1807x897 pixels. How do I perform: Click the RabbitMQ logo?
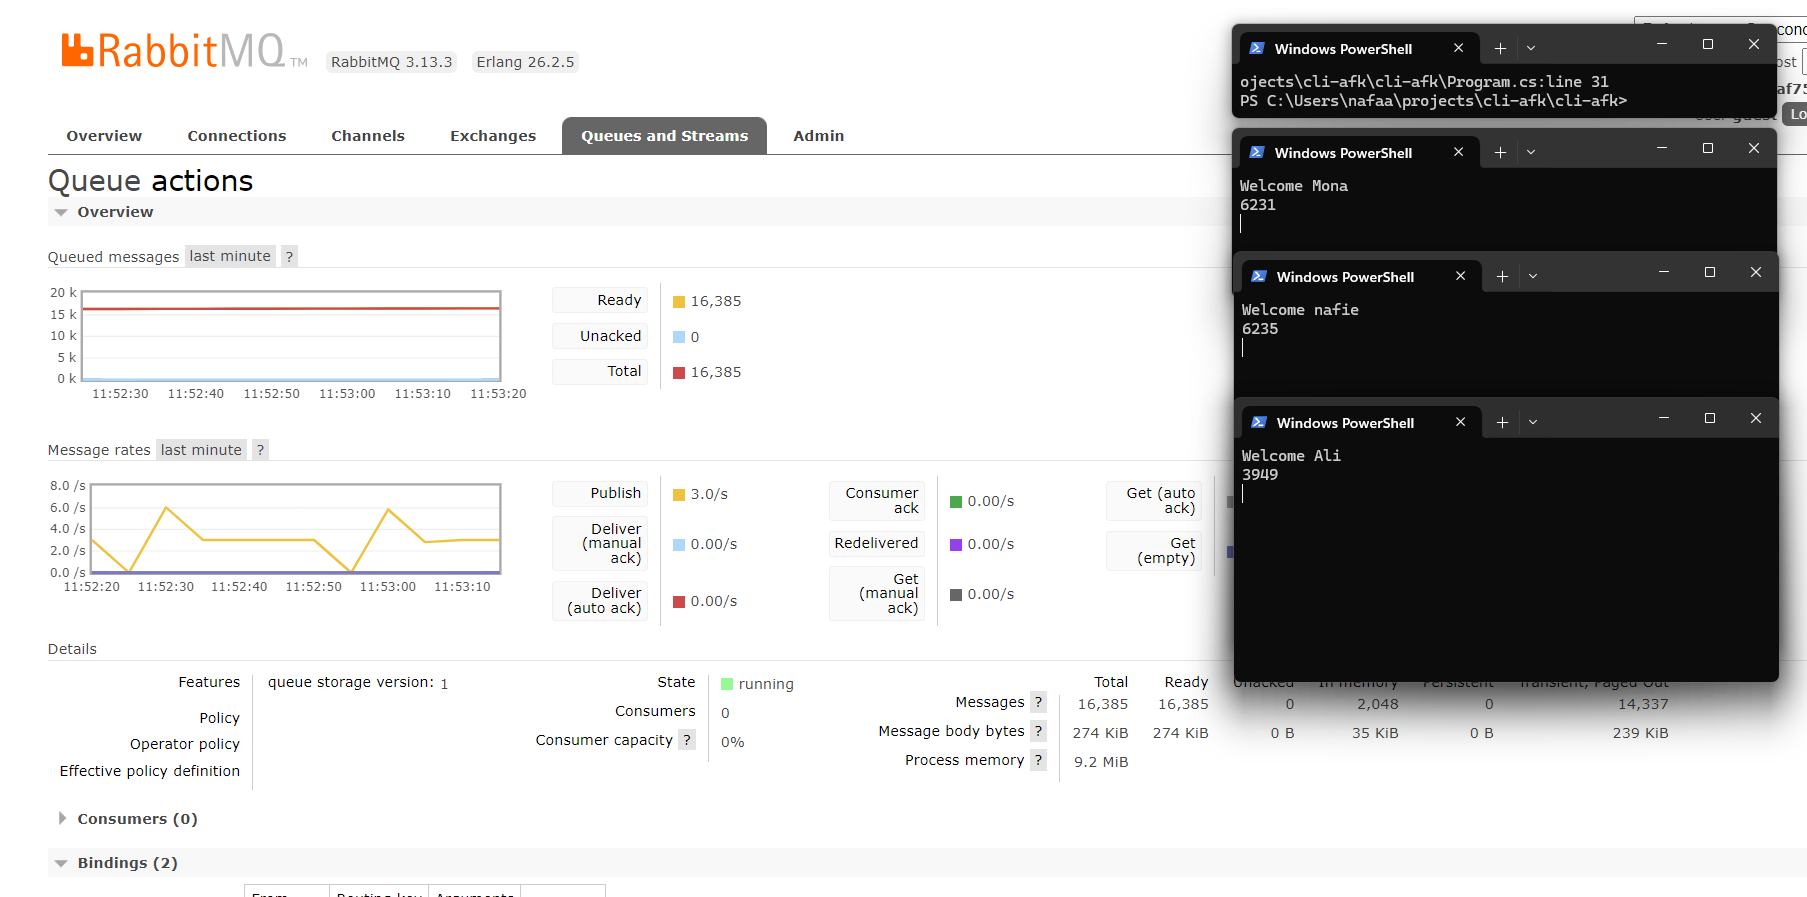click(184, 51)
